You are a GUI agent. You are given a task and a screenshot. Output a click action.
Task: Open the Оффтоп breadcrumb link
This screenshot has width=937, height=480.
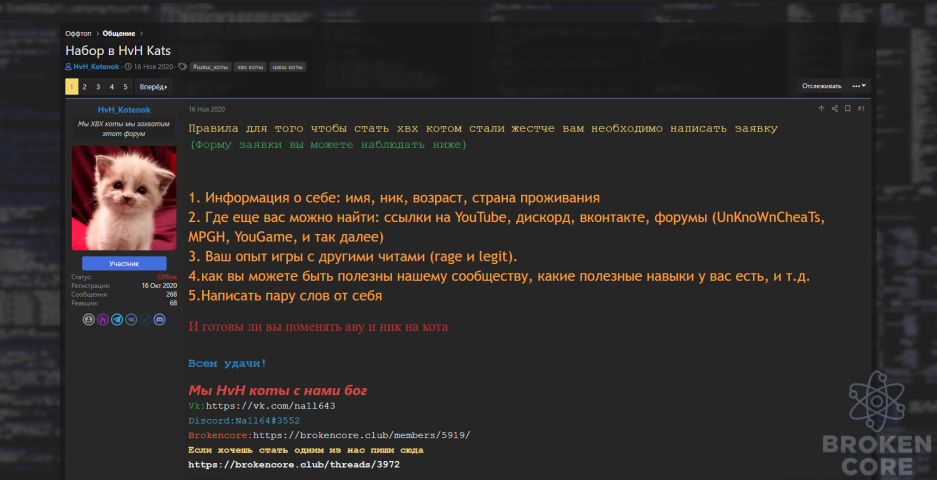tap(78, 33)
